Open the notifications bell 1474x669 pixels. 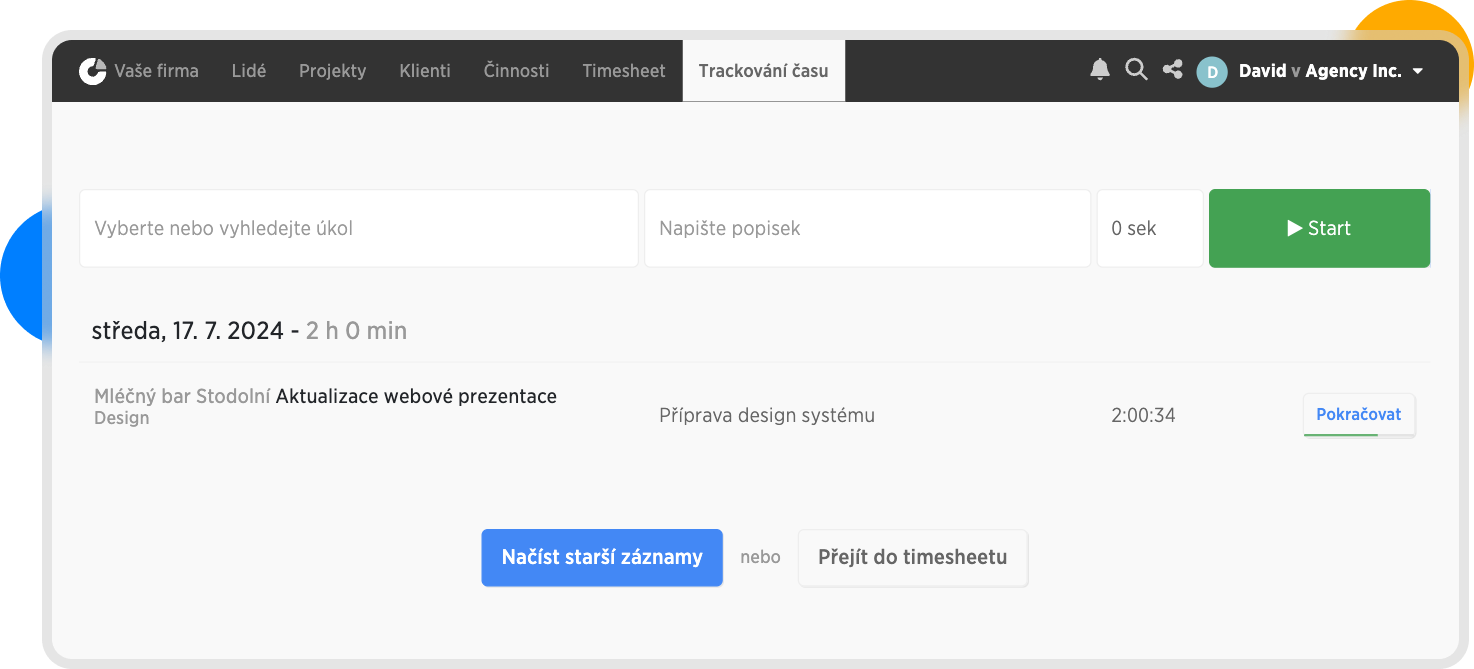click(x=1100, y=70)
